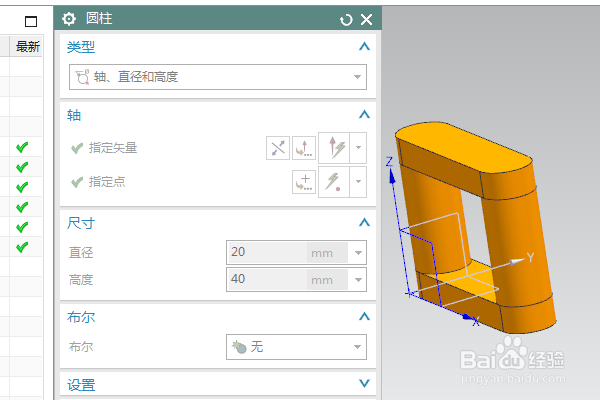Close the 圆柱 dialog
600x400 pixels.
pos(367,19)
